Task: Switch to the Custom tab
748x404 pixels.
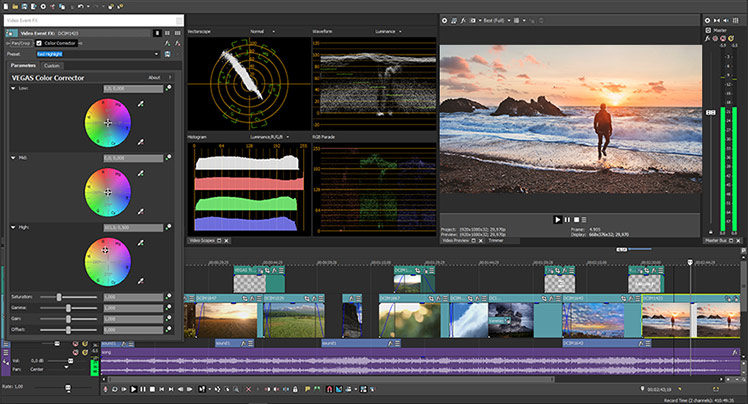Action: [x=52, y=66]
